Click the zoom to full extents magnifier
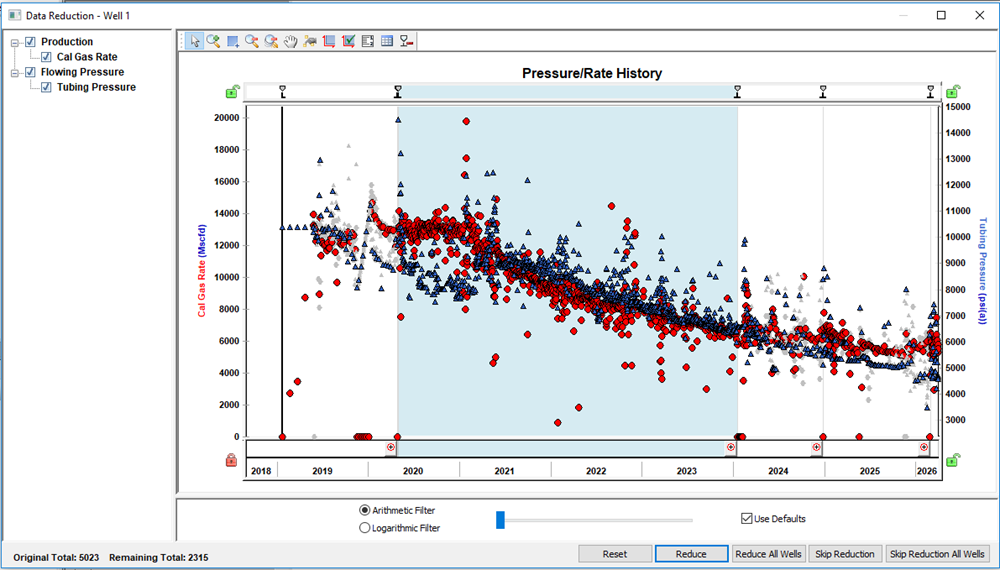The image size is (1000, 570). point(271,41)
